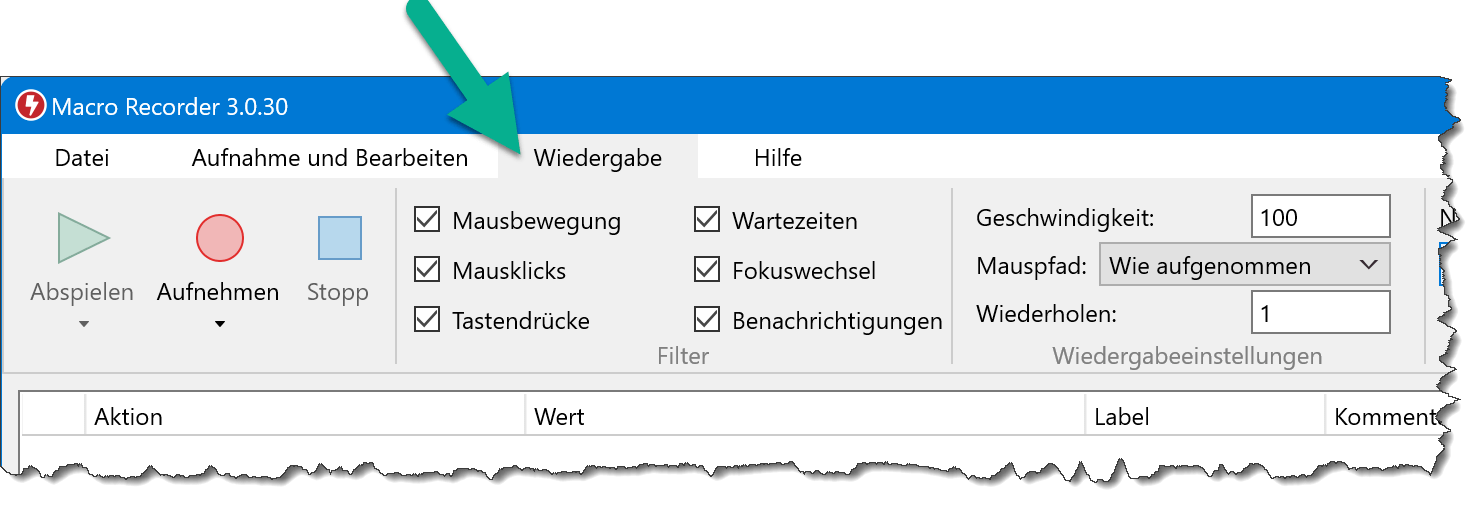The width and height of the screenshot is (1483, 505).
Task: Click the Macro Recorder app logo
Action: click(31, 105)
